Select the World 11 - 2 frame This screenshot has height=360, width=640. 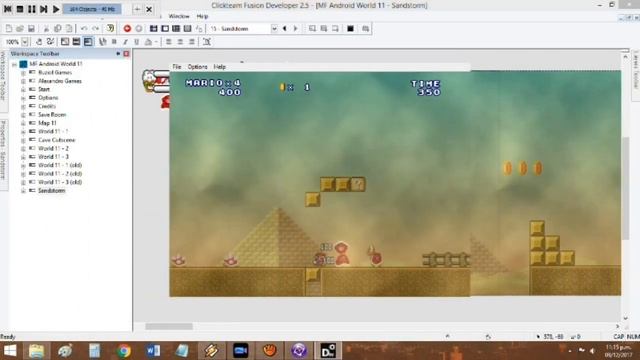coord(53,148)
